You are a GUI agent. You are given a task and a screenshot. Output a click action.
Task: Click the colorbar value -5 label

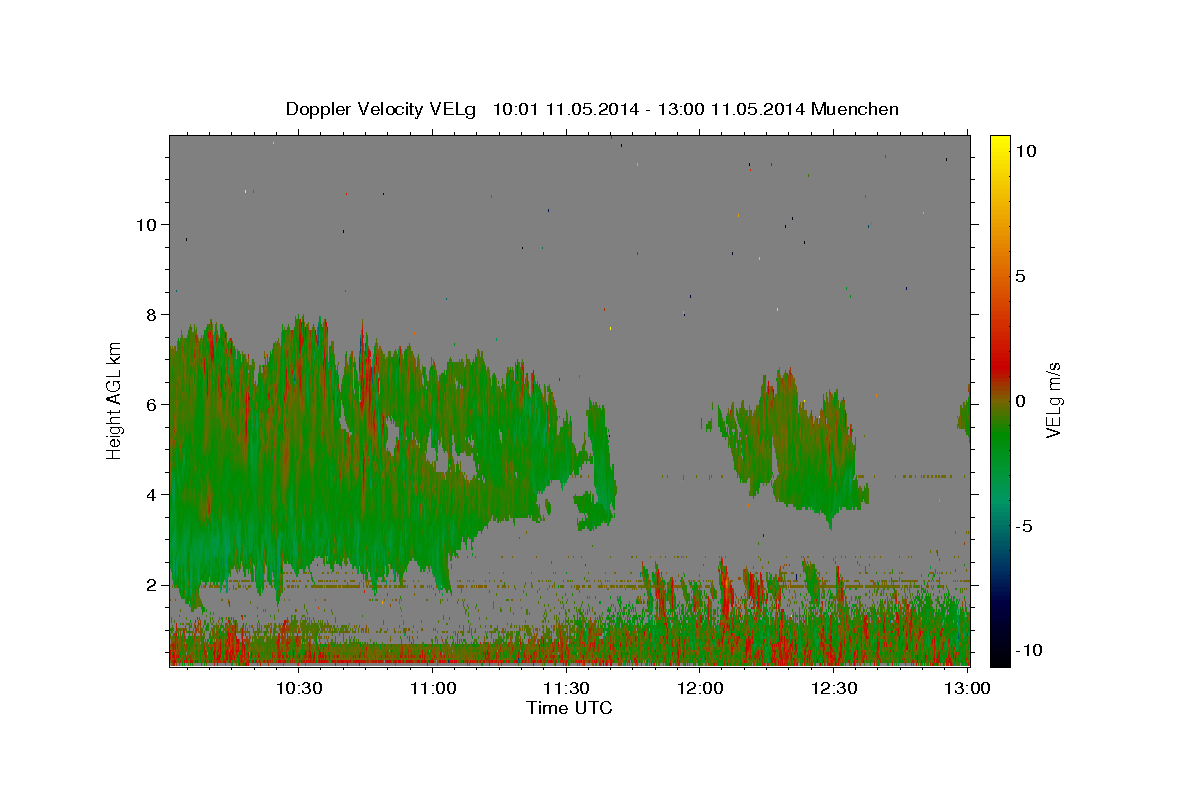click(1026, 526)
